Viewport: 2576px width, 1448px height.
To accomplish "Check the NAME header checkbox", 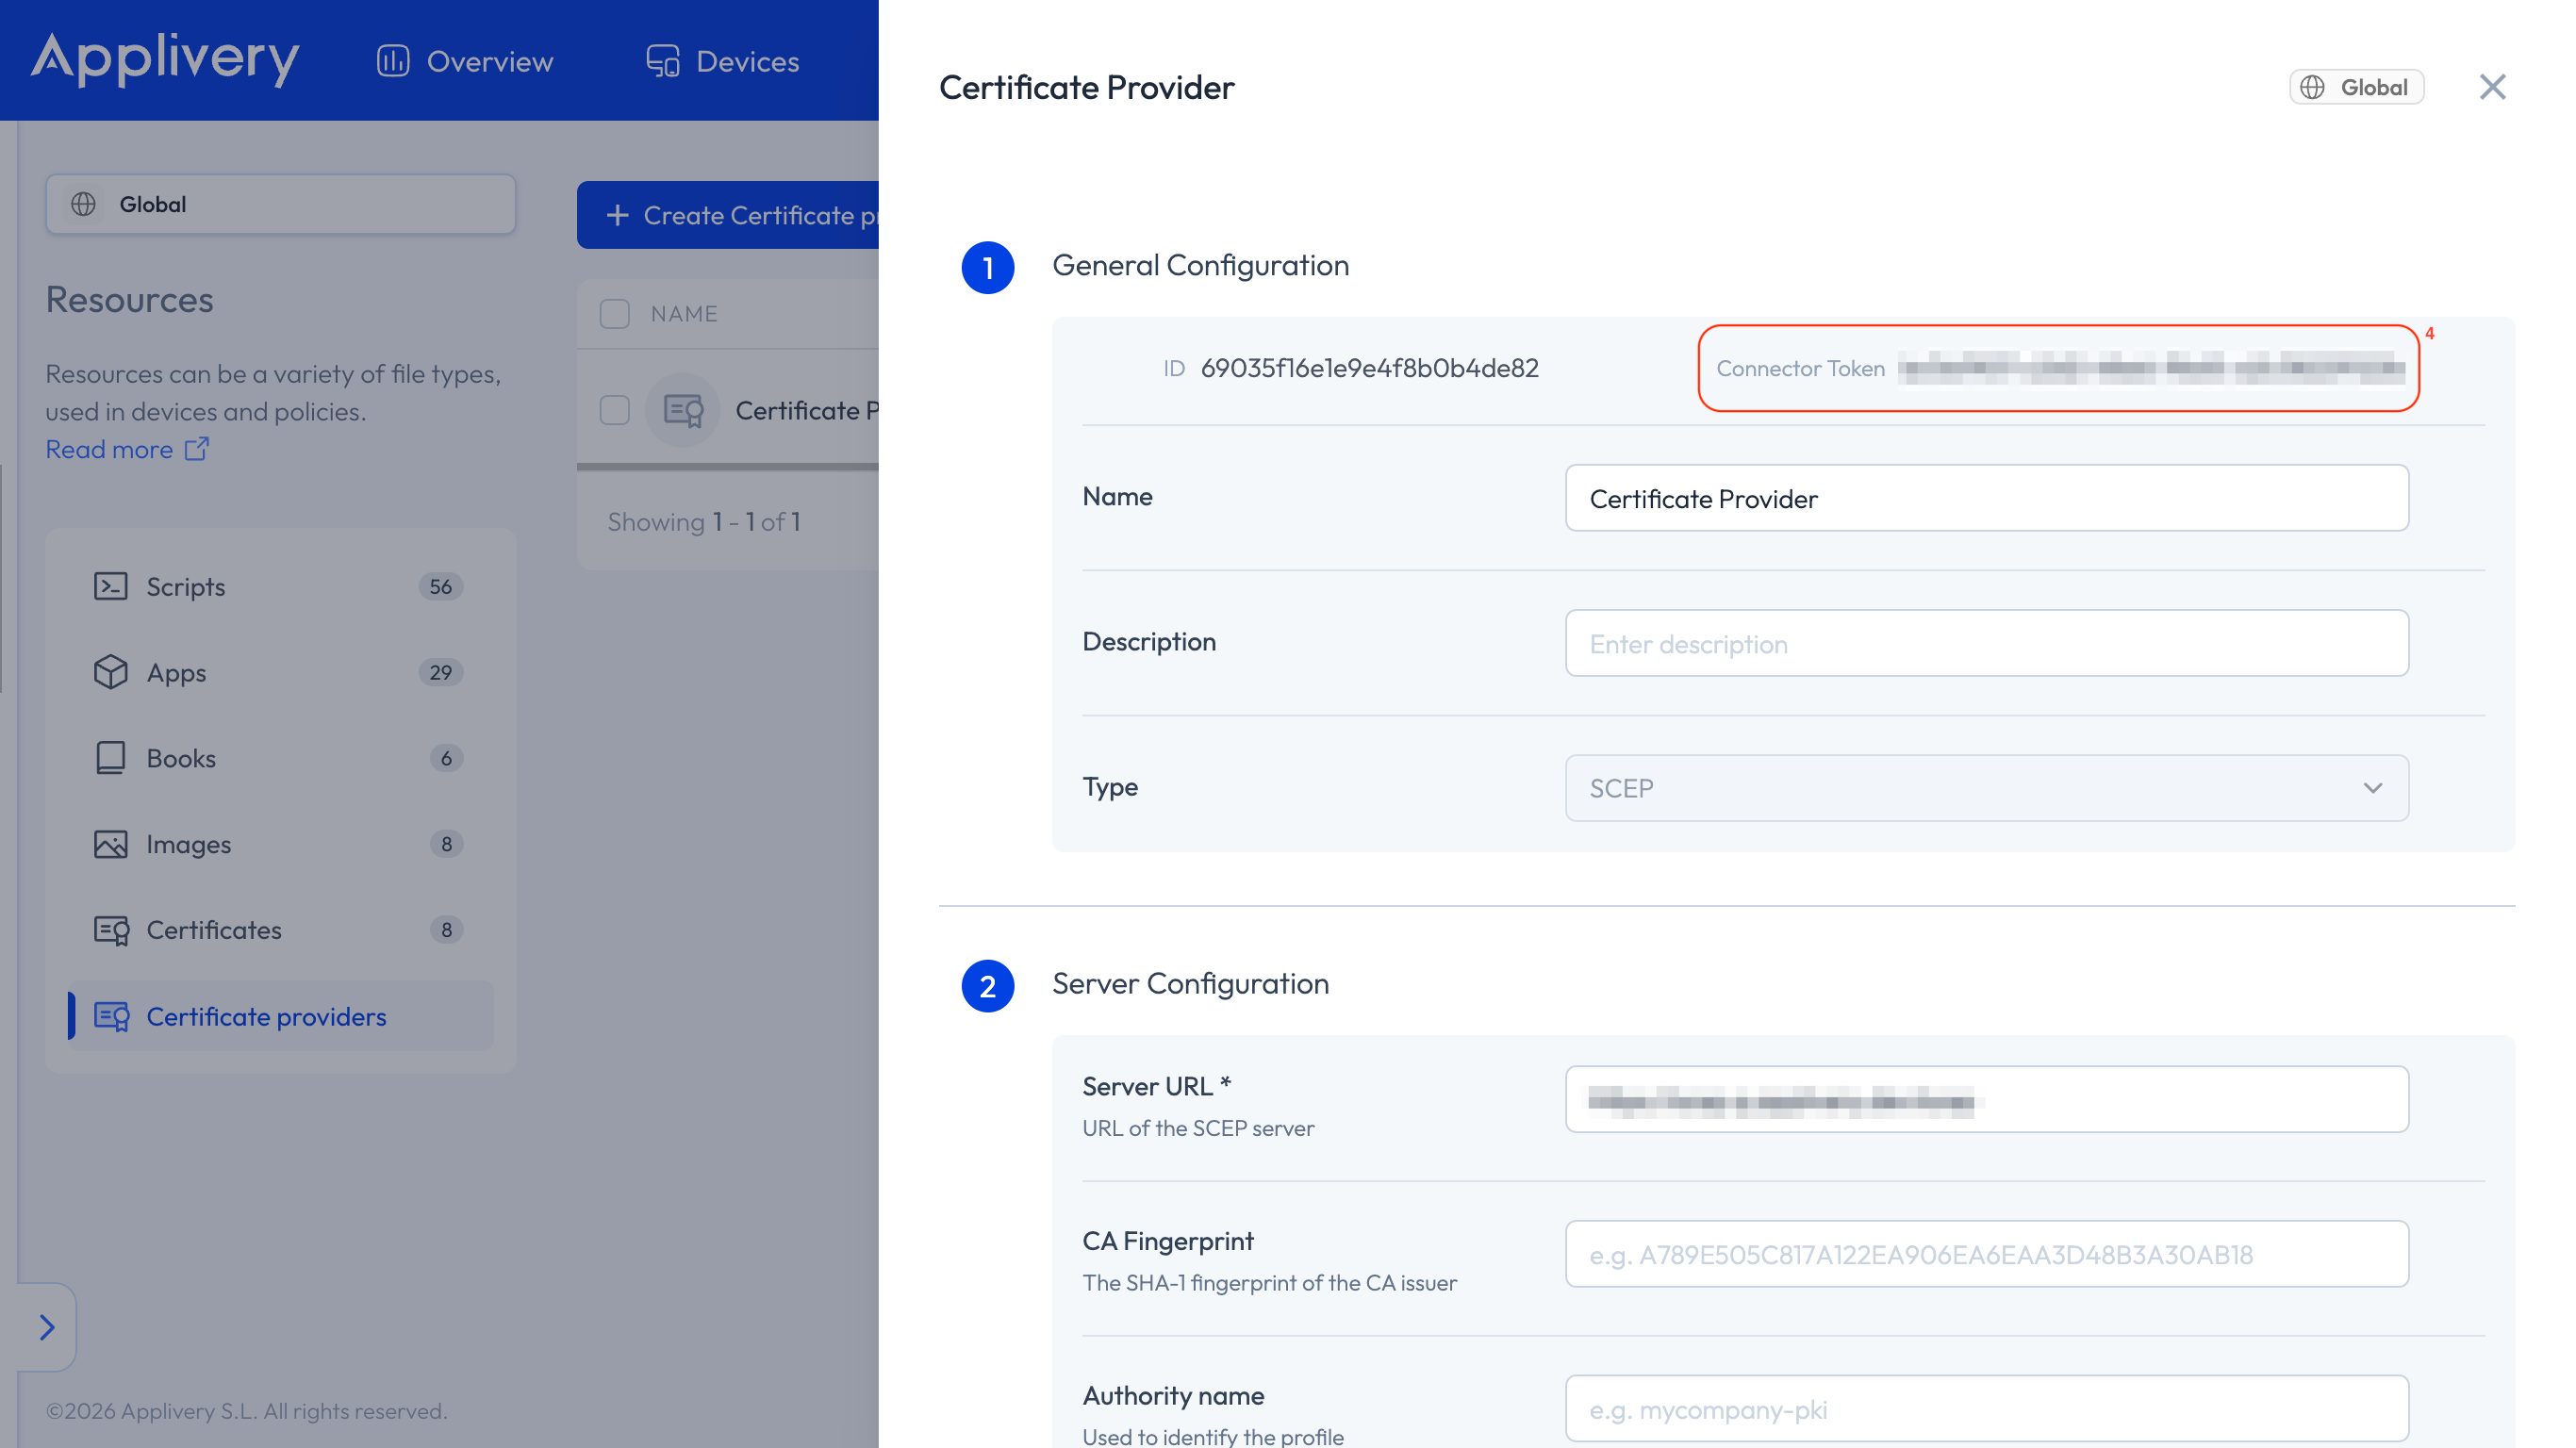I will 614,313.
